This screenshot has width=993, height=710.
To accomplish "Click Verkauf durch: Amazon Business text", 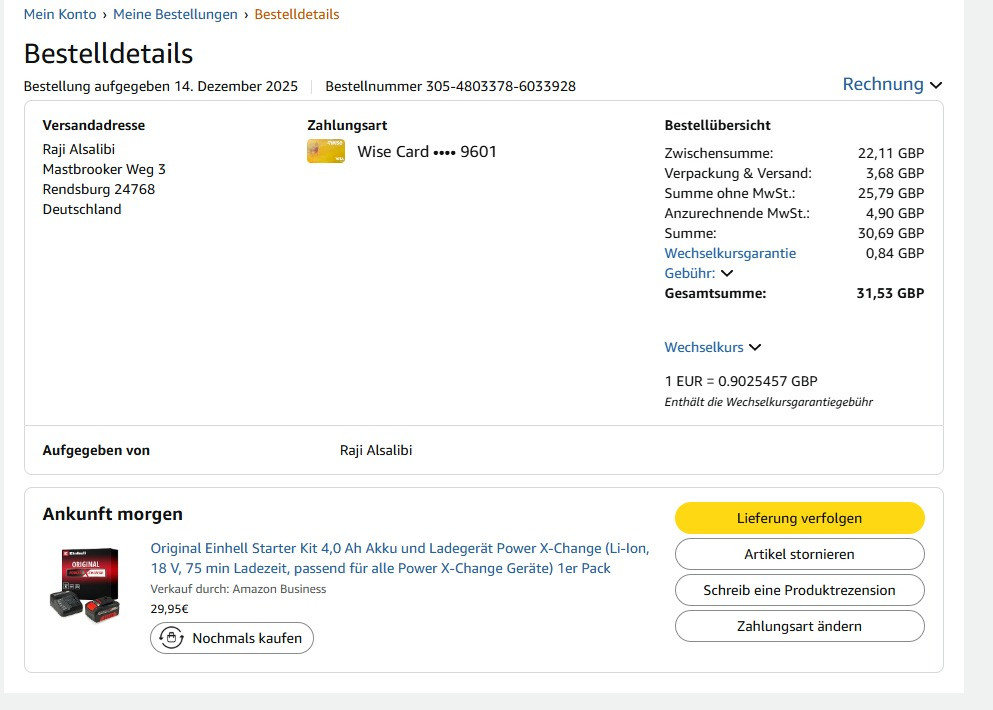I will (238, 589).
